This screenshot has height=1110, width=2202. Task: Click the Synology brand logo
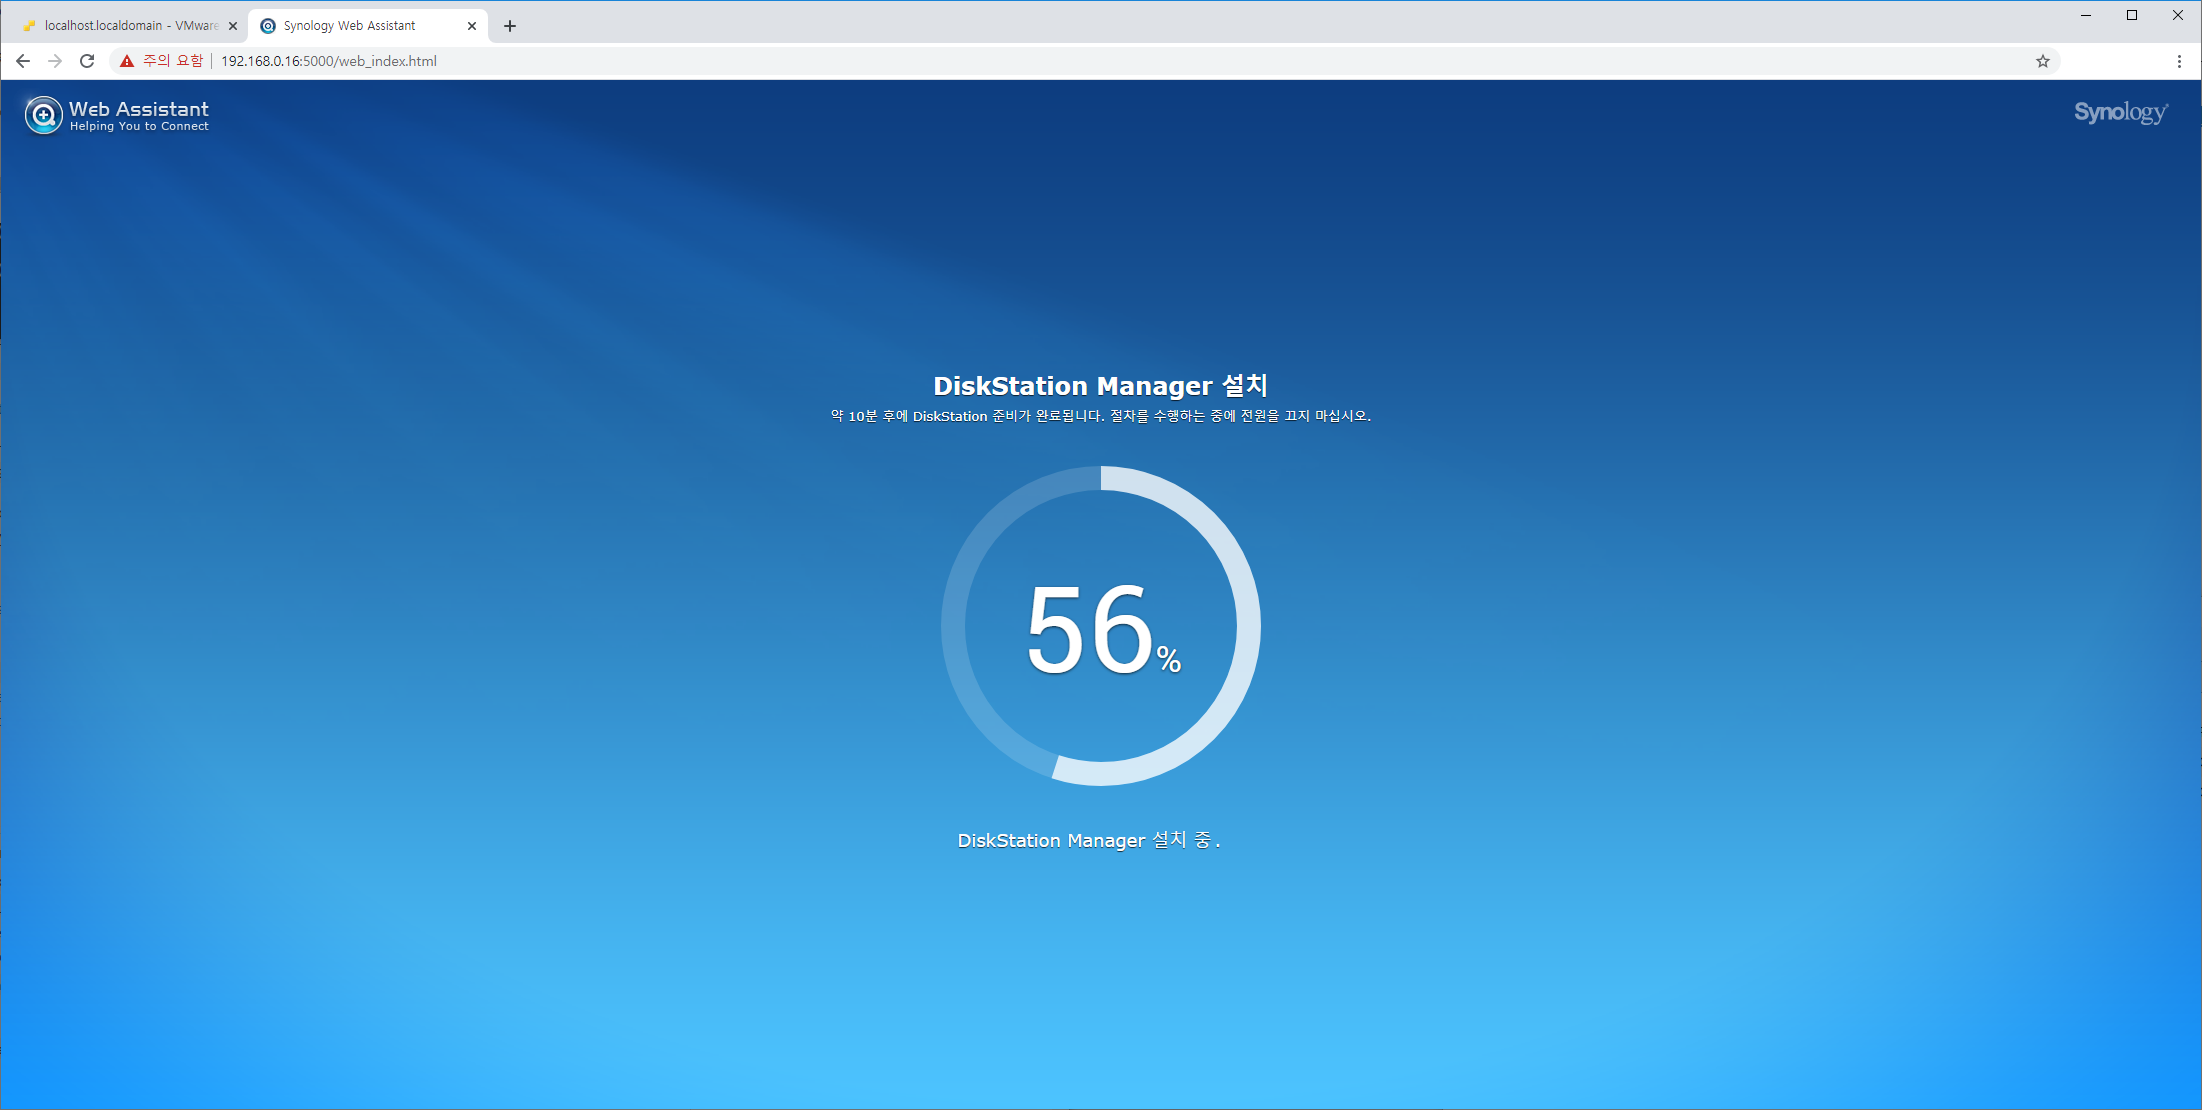click(x=2119, y=113)
